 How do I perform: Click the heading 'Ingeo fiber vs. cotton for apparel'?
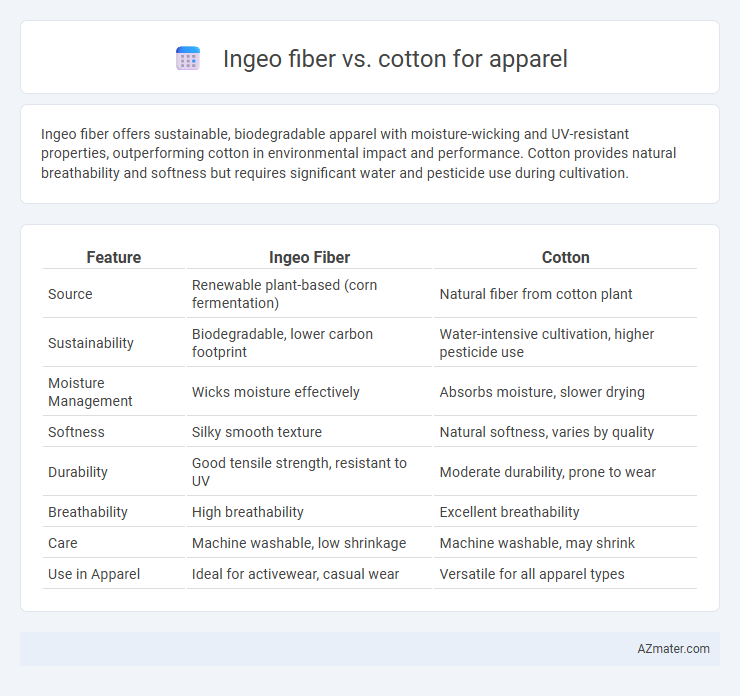(x=395, y=59)
